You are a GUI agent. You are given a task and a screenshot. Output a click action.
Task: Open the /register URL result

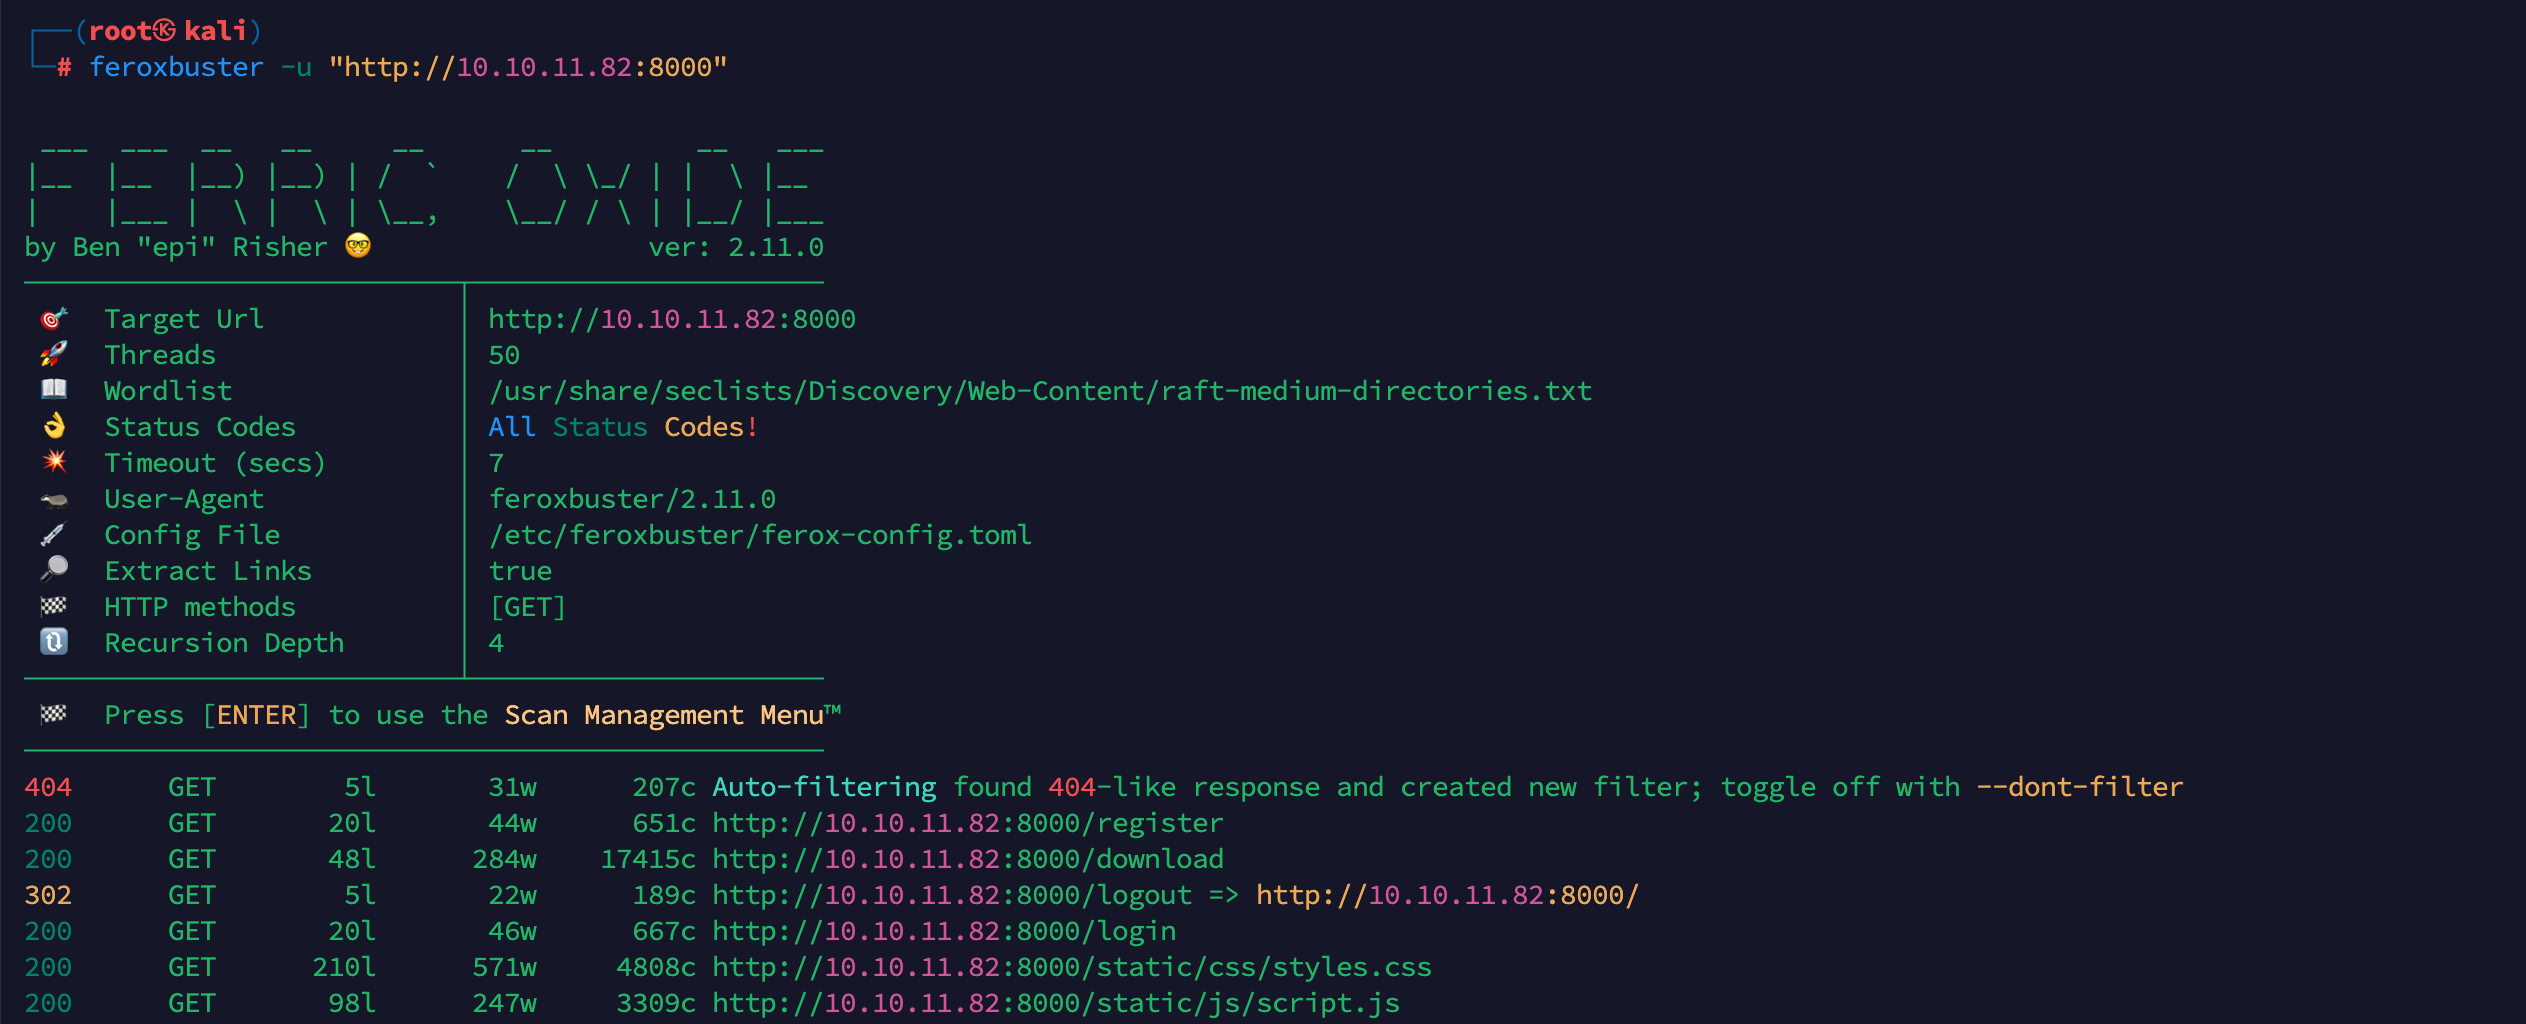tap(968, 823)
